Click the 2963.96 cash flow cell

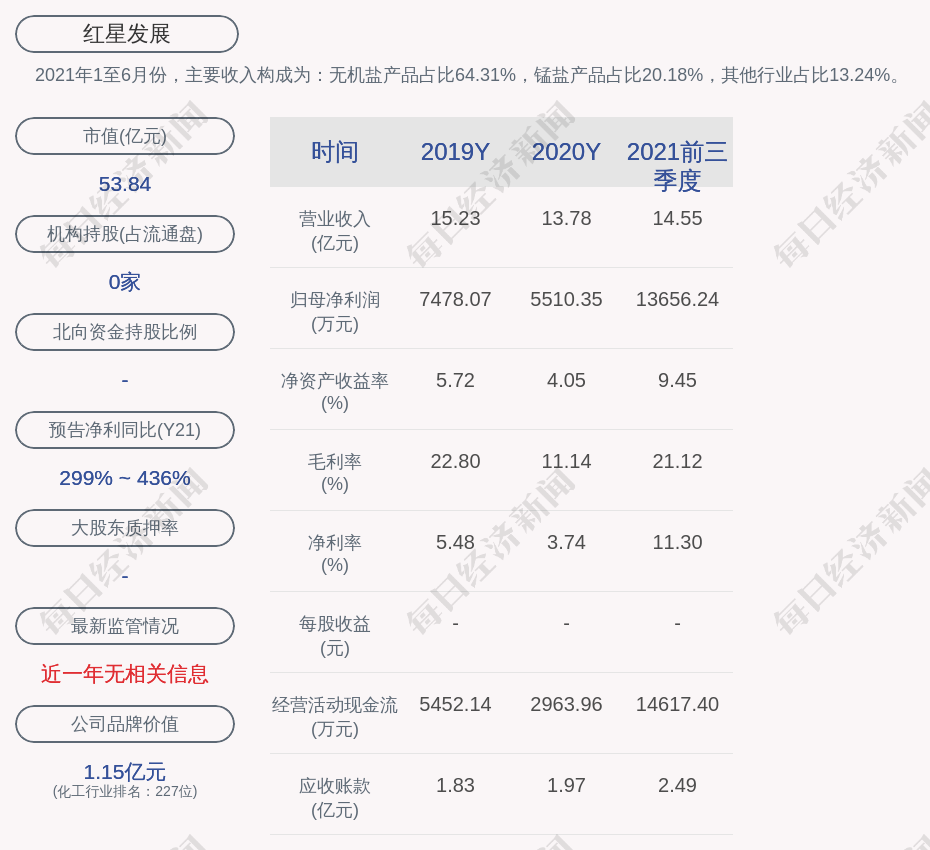(566, 704)
